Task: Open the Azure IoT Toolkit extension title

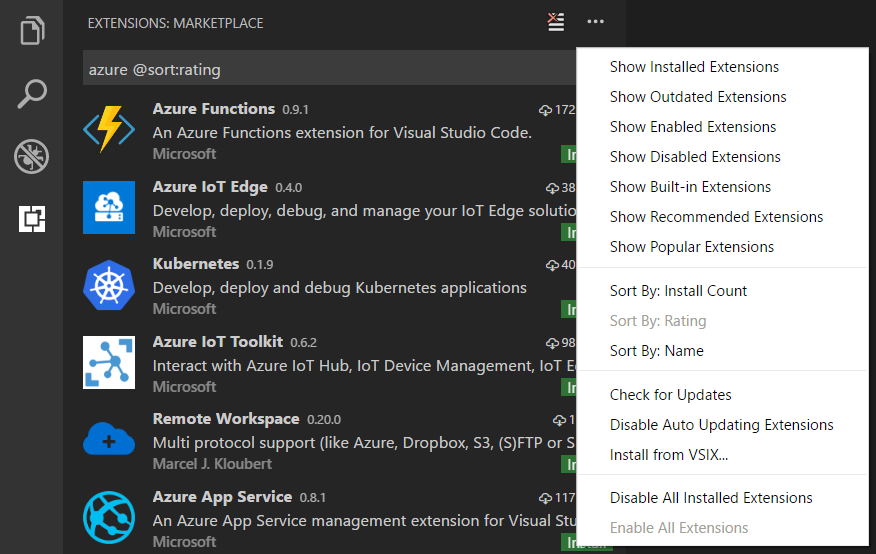Action: pyautogui.click(x=218, y=342)
